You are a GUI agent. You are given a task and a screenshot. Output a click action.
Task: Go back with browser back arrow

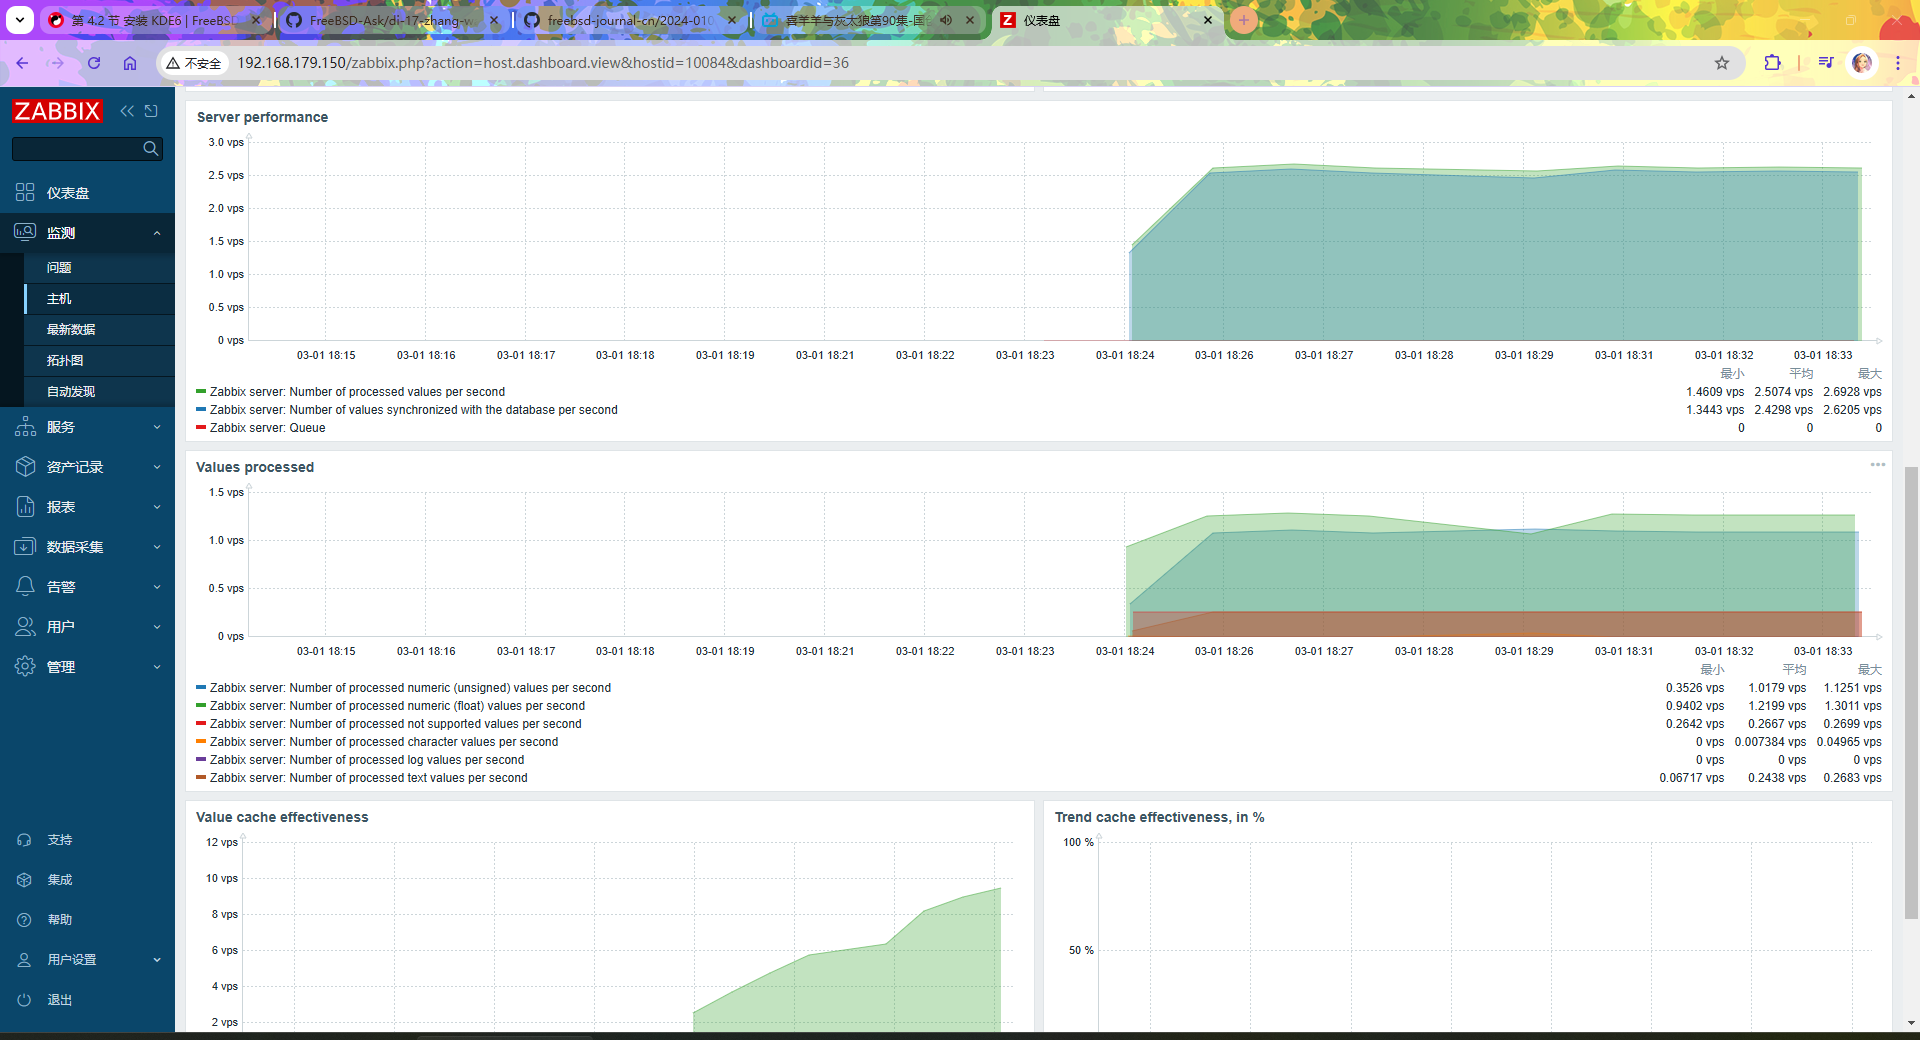click(x=22, y=63)
